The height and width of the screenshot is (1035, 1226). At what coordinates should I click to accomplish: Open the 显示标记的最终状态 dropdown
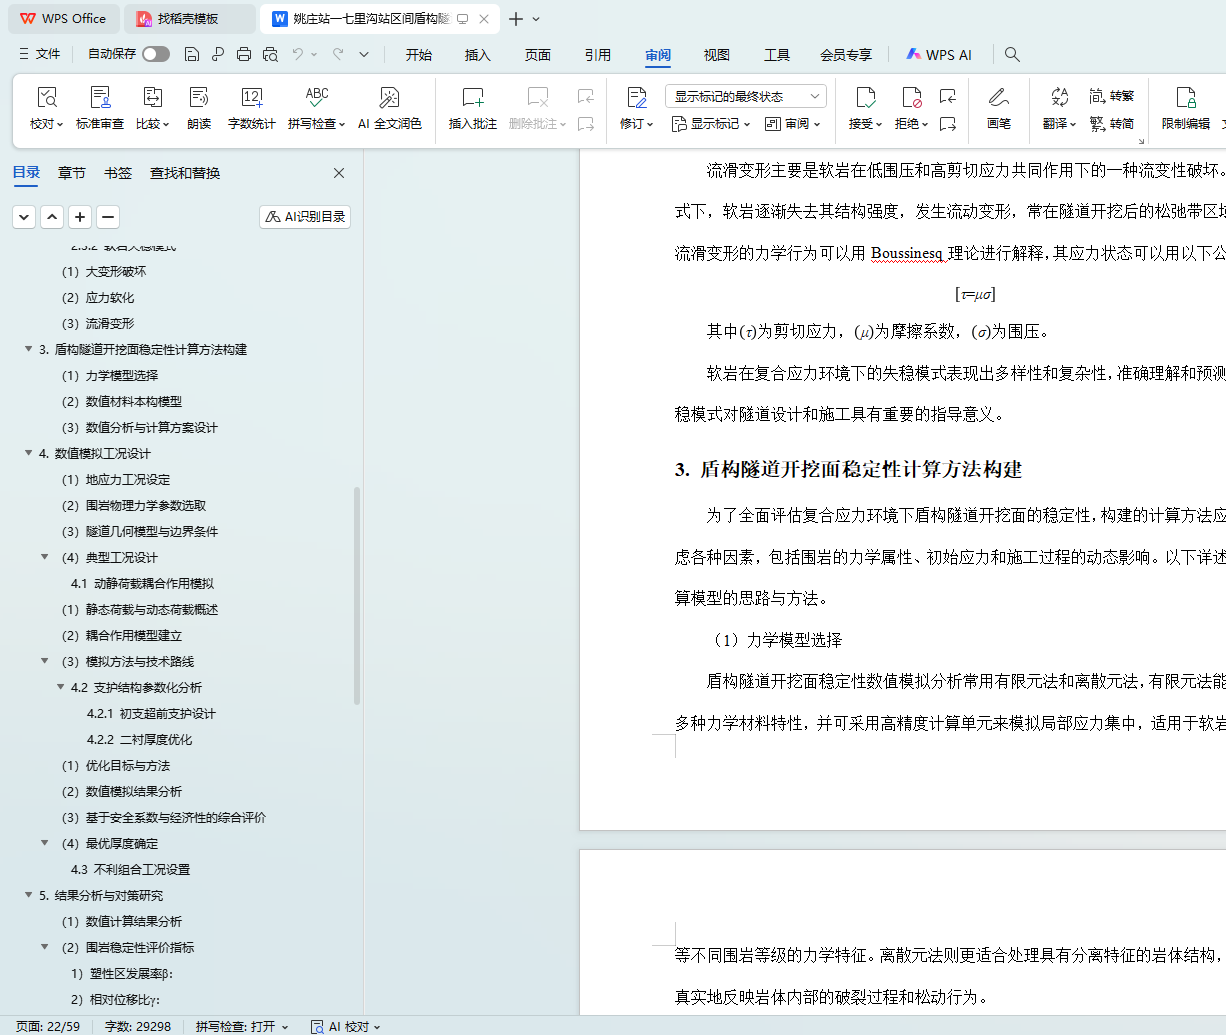(746, 96)
